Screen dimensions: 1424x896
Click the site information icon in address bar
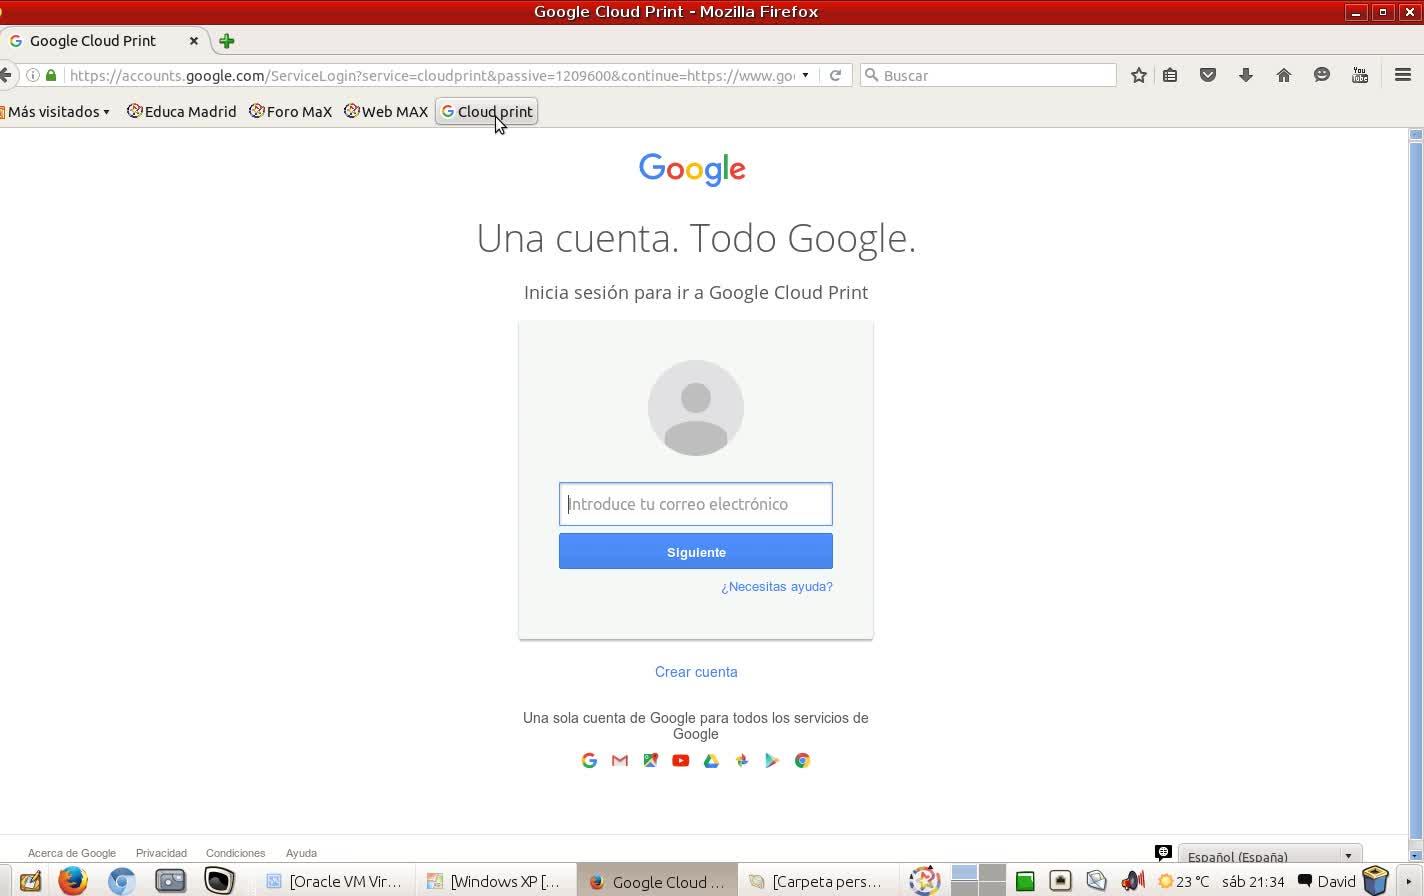(33, 75)
